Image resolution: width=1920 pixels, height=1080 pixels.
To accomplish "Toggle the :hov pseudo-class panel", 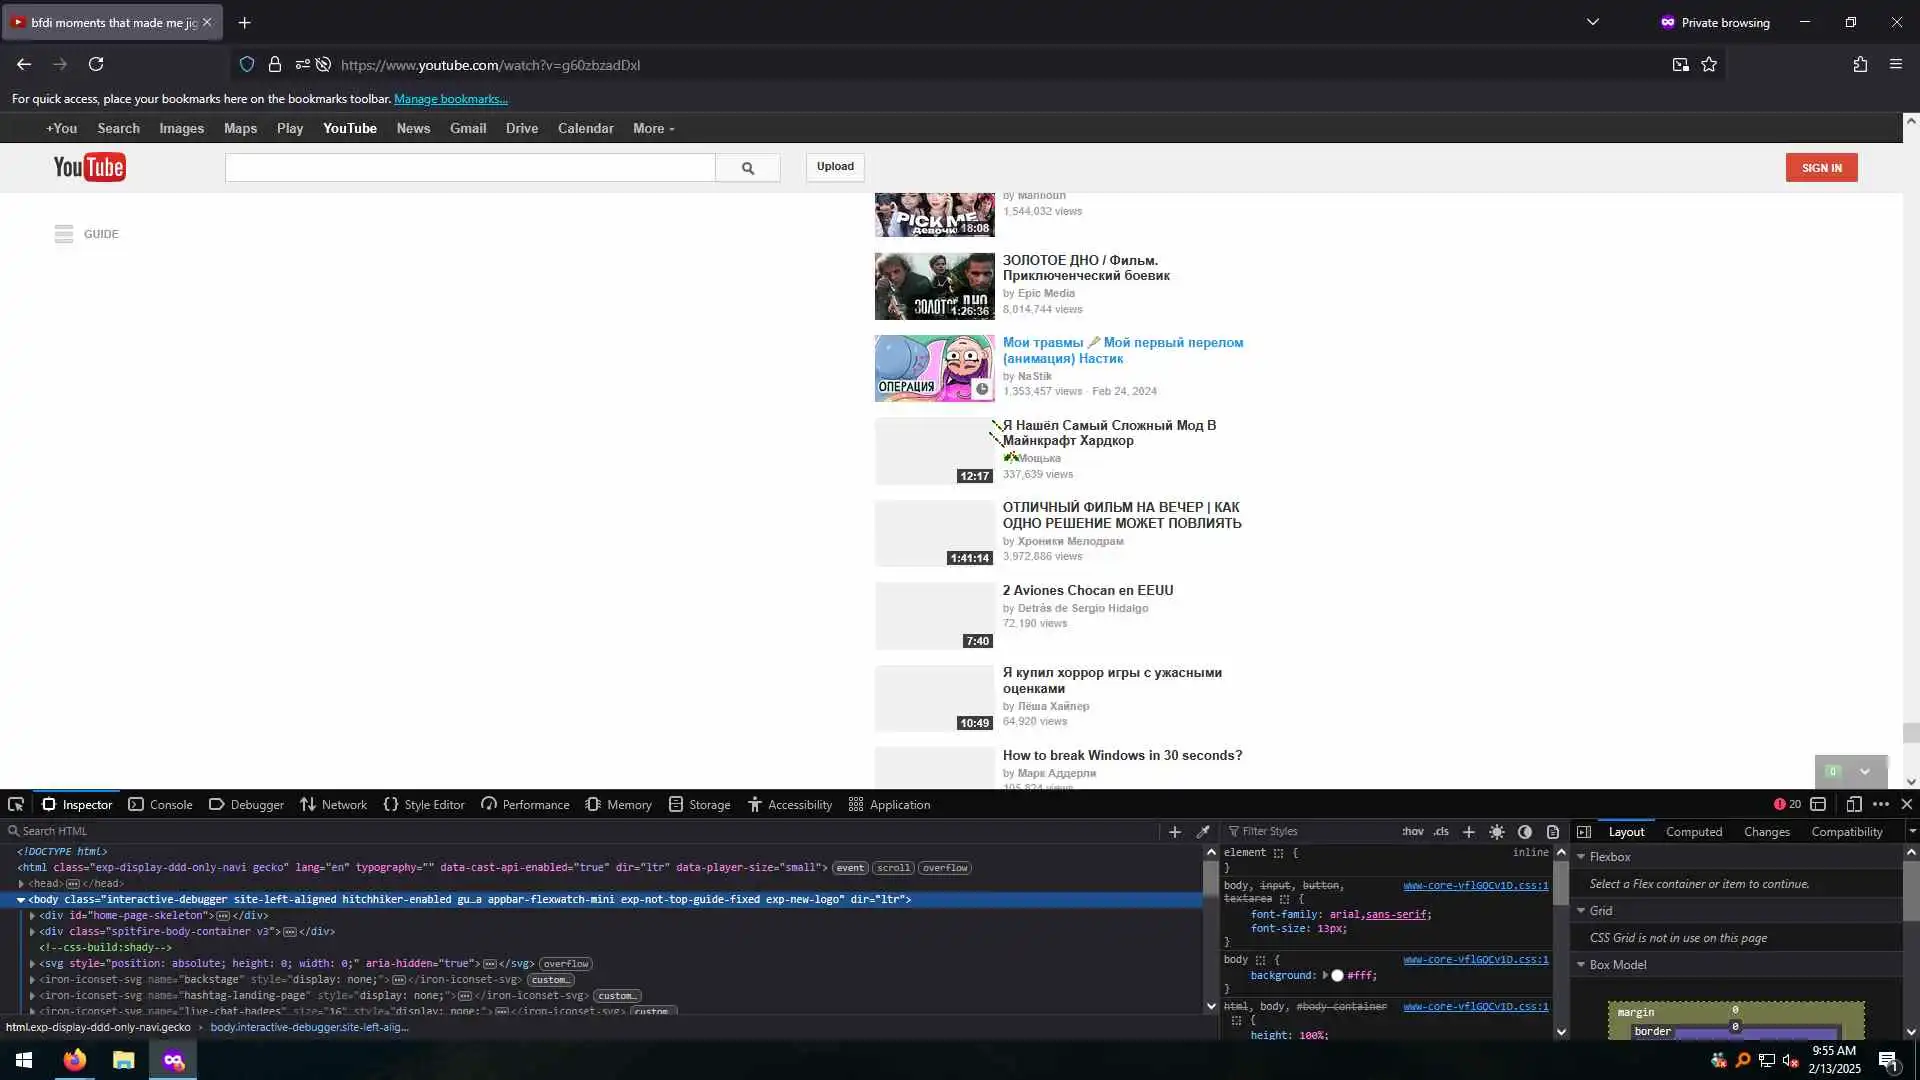I will tap(1412, 831).
